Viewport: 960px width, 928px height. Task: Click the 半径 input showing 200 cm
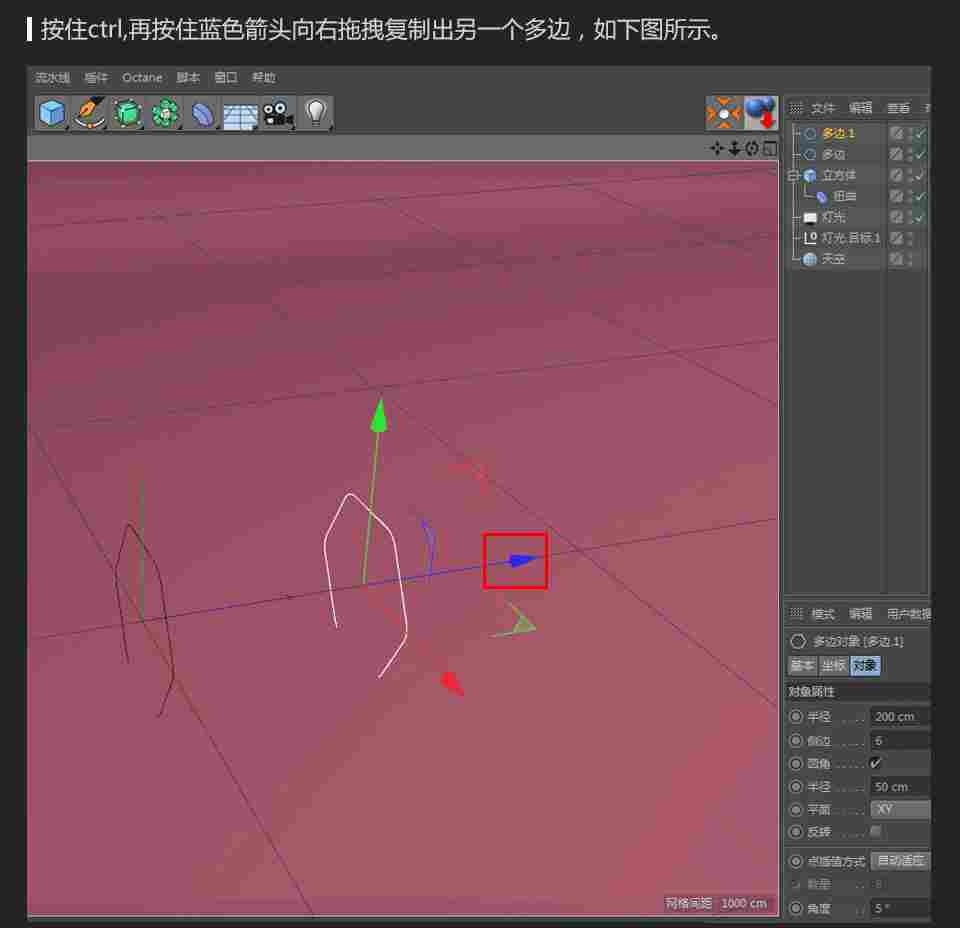coord(900,716)
